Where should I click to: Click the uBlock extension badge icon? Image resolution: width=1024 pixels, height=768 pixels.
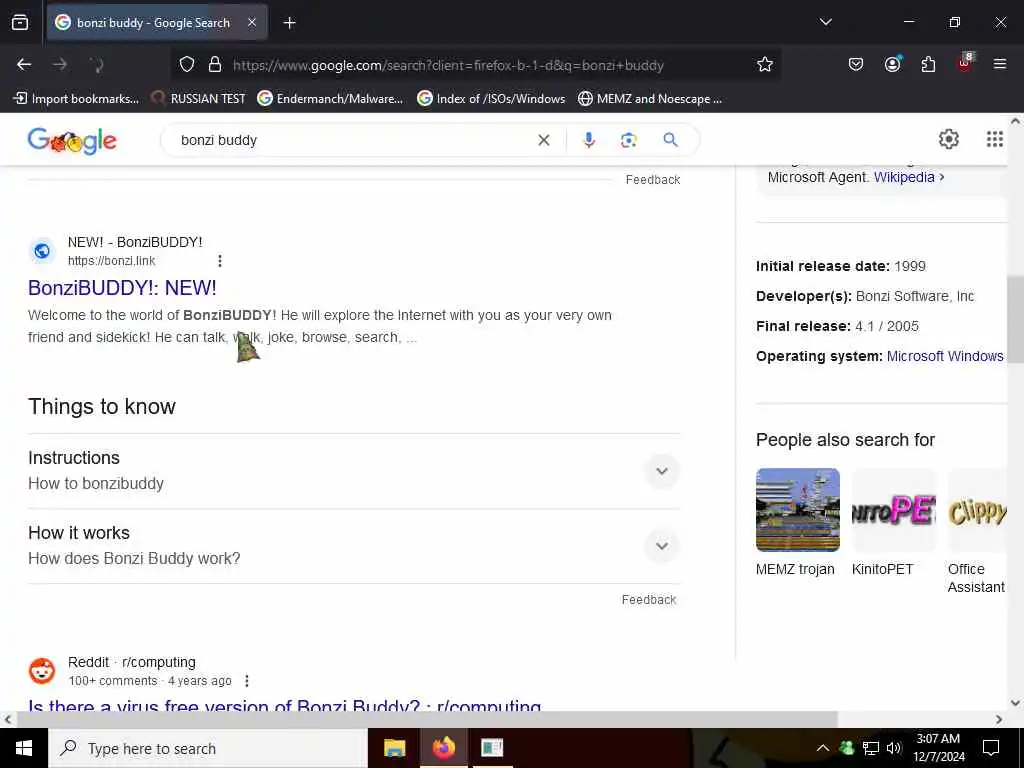tap(965, 63)
